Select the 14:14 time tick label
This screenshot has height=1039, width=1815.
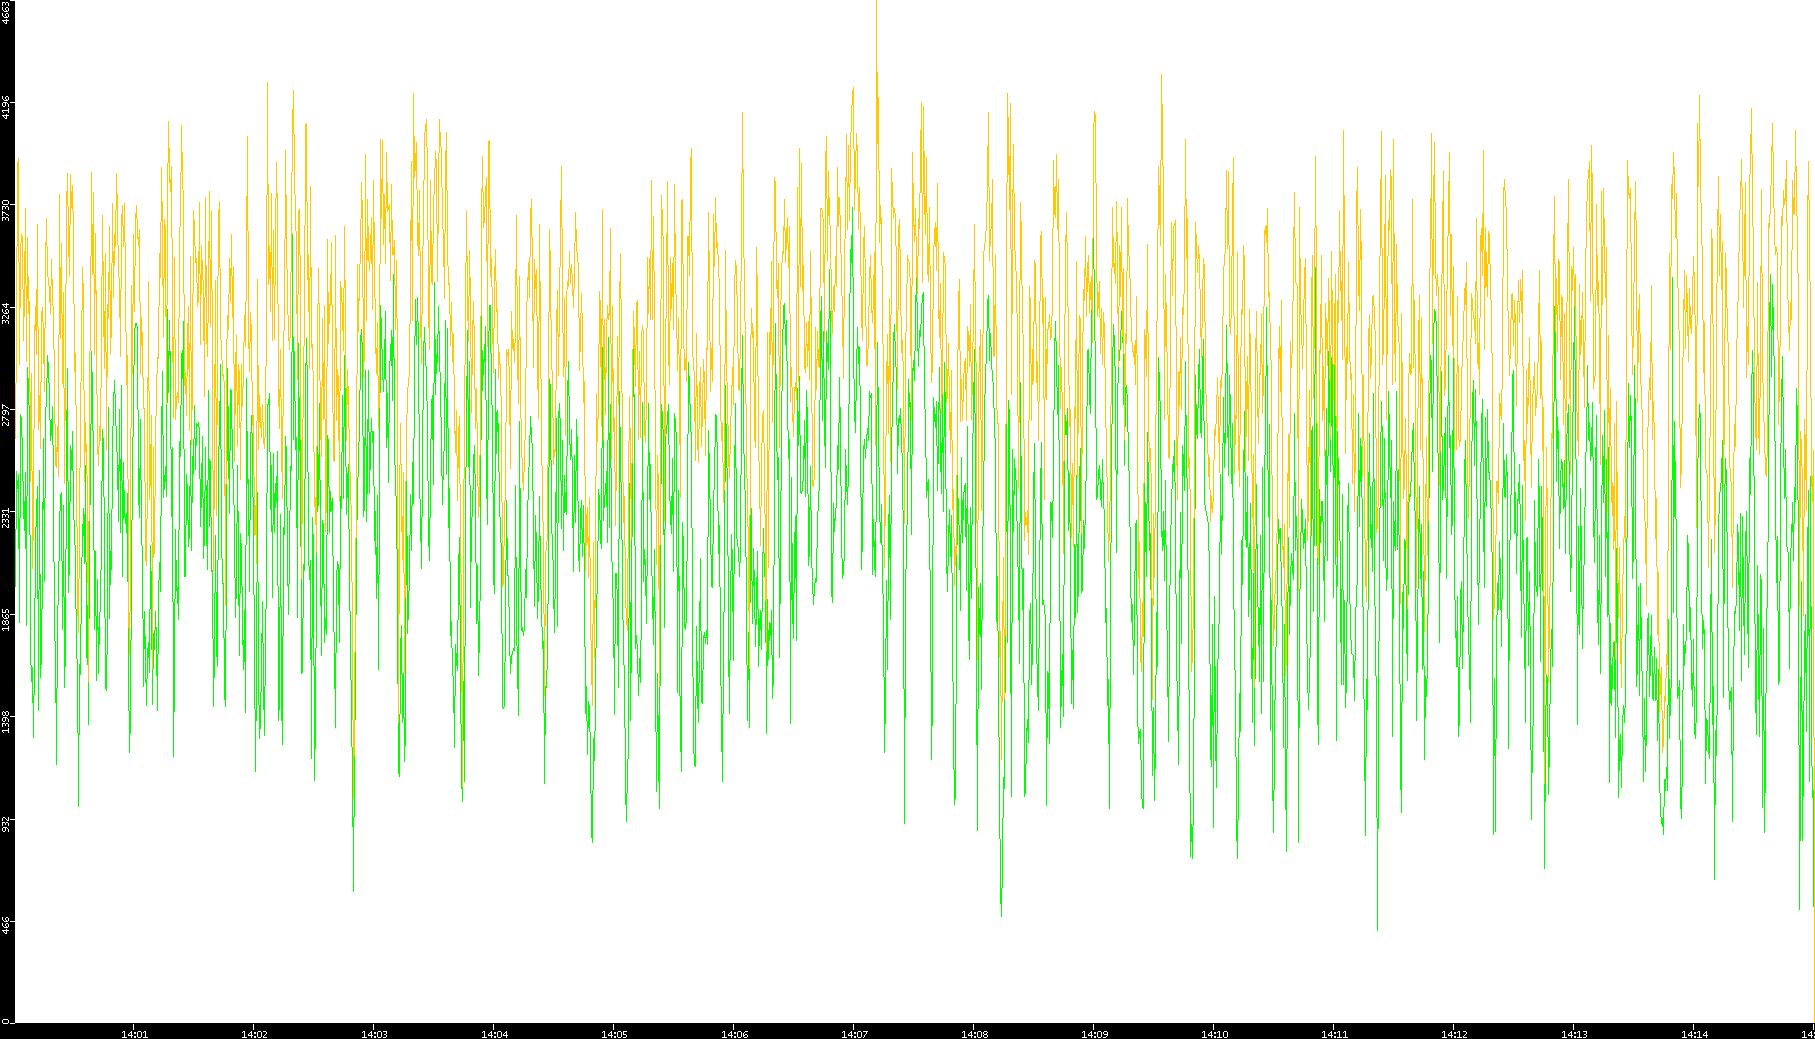pos(1694,1033)
